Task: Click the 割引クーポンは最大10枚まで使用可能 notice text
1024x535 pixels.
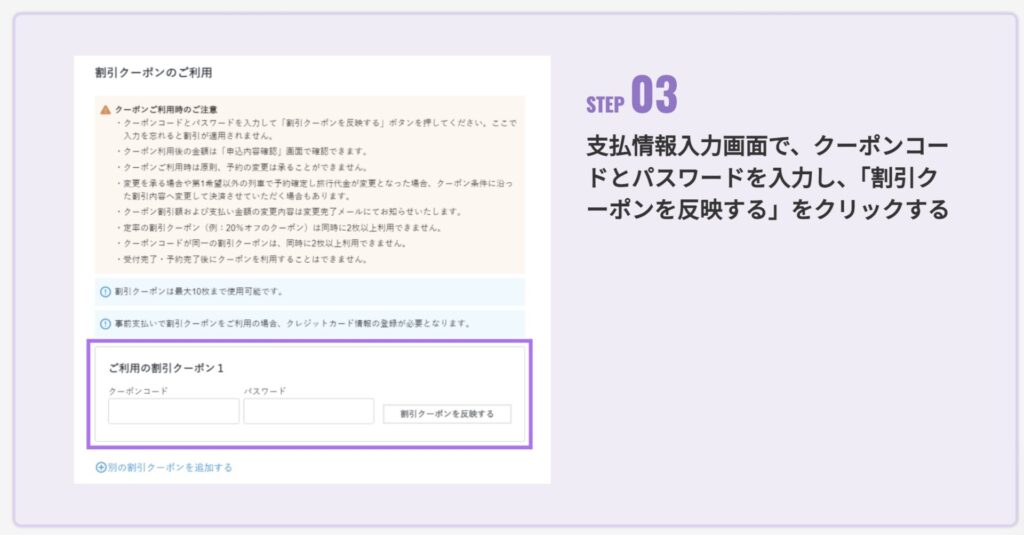Action: [199, 292]
